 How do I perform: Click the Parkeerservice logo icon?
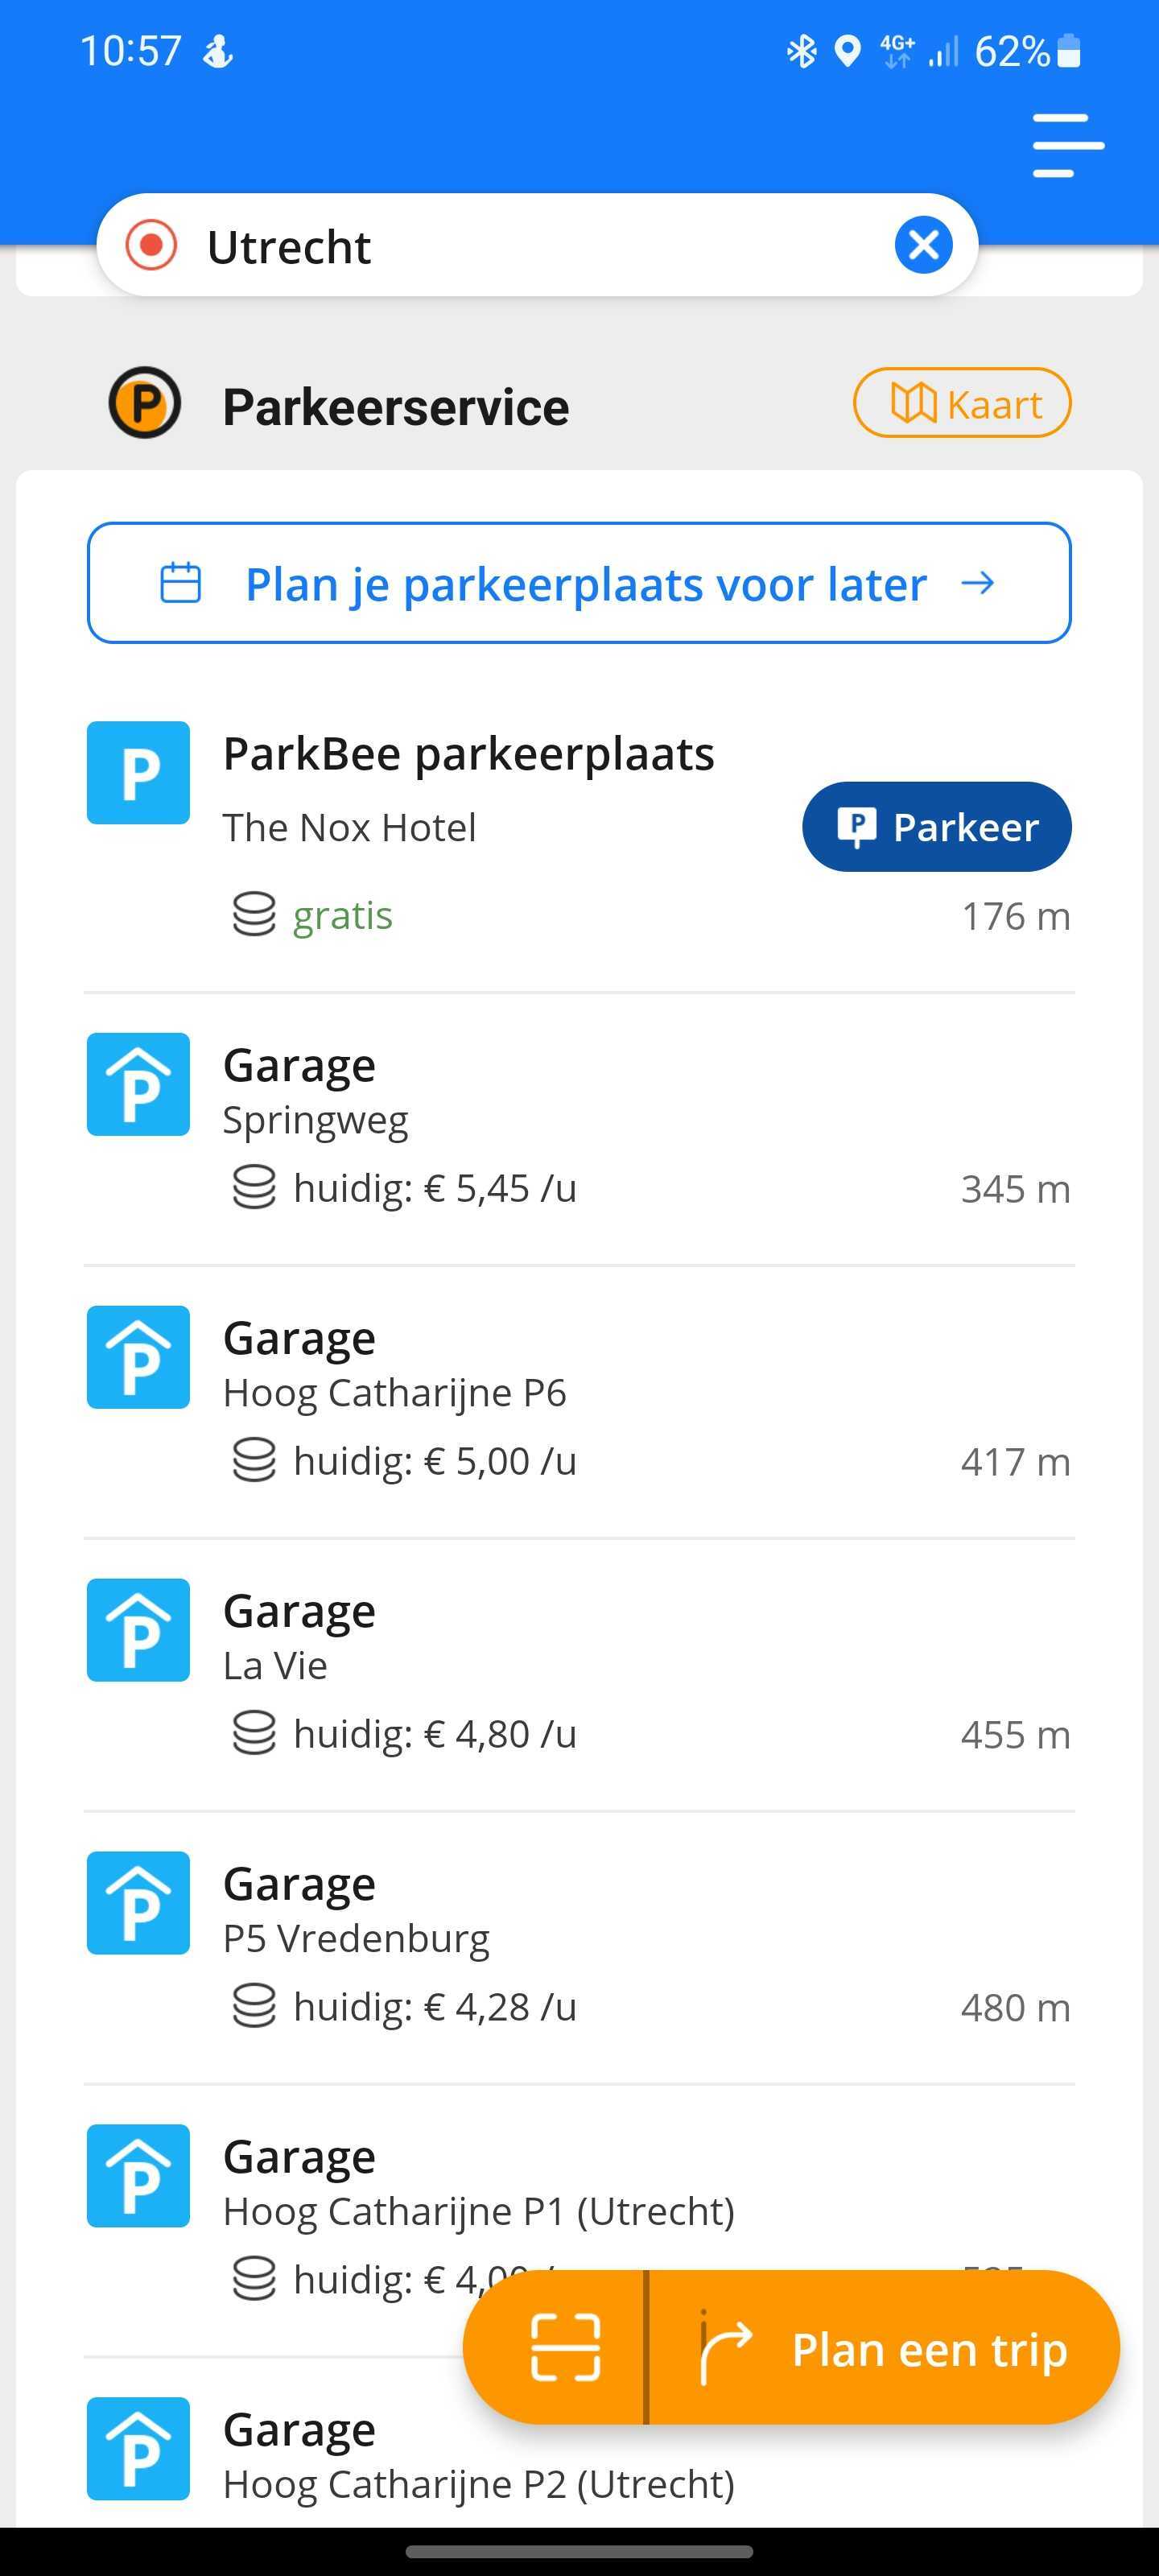(x=145, y=403)
